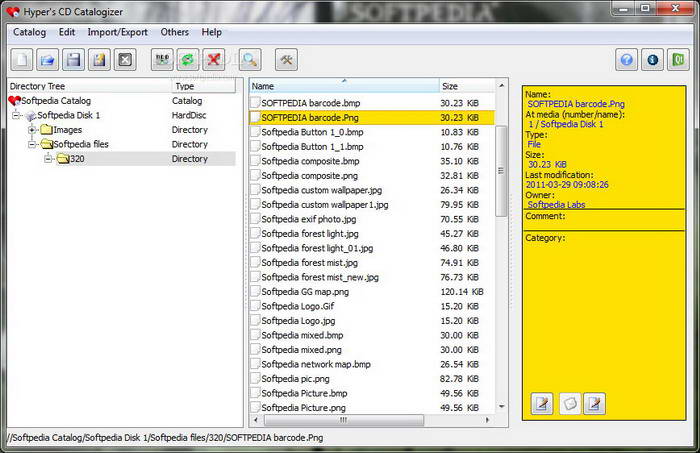The width and height of the screenshot is (700, 453).
Task: Click the first pencil edit button in details panel
Action: (542, 404)
